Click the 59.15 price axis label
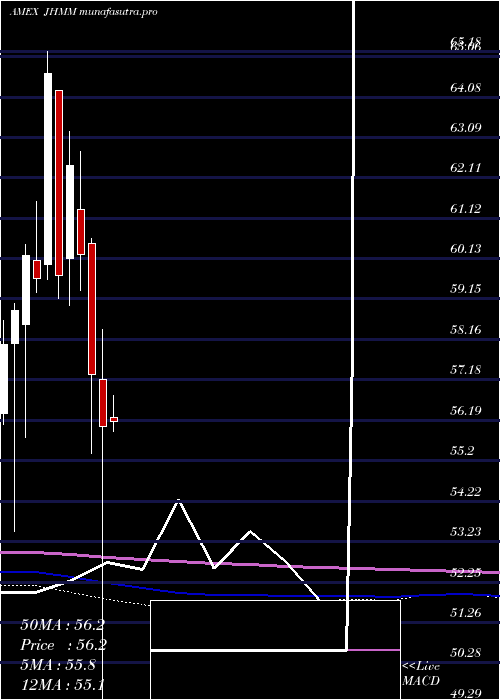Screen dimensions: 500x700 [466, 289]
